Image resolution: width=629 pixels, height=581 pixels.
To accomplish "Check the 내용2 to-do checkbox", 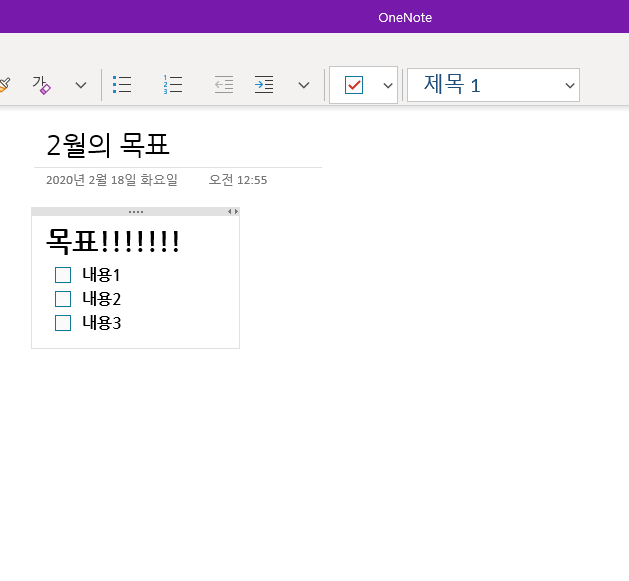I will [63, 299].
